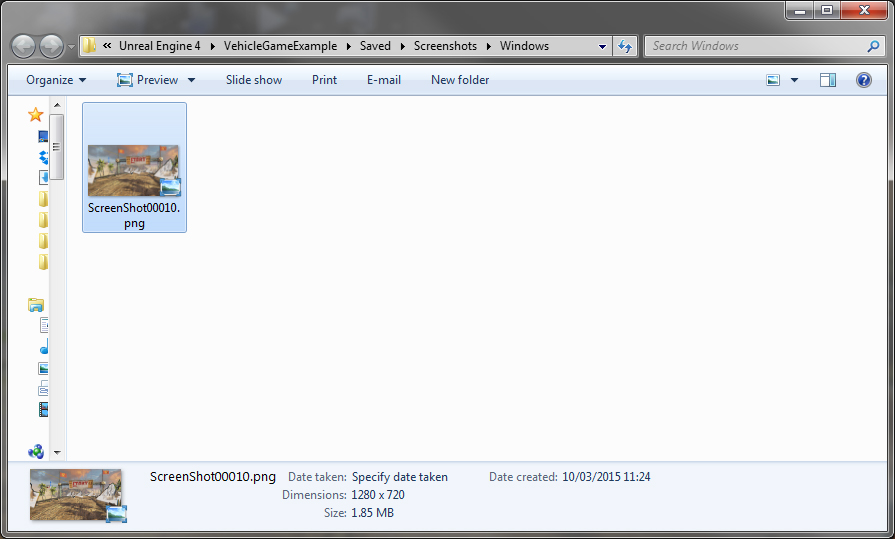
Task: Choose Print in the command bar
Action: click(x=324, y=80)
